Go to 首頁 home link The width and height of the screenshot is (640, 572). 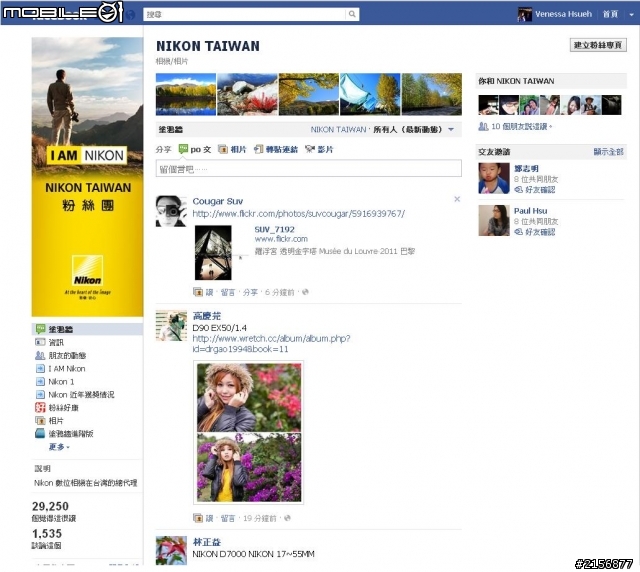(610, 14)
